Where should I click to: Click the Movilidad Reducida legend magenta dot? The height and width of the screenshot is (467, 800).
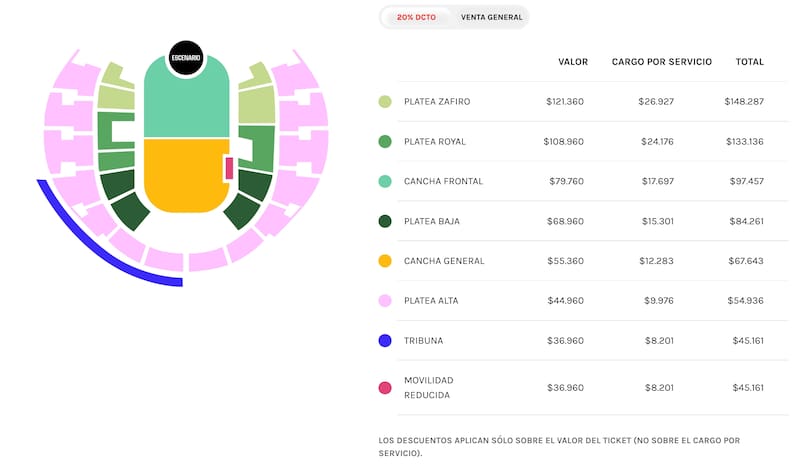point(385,387)
